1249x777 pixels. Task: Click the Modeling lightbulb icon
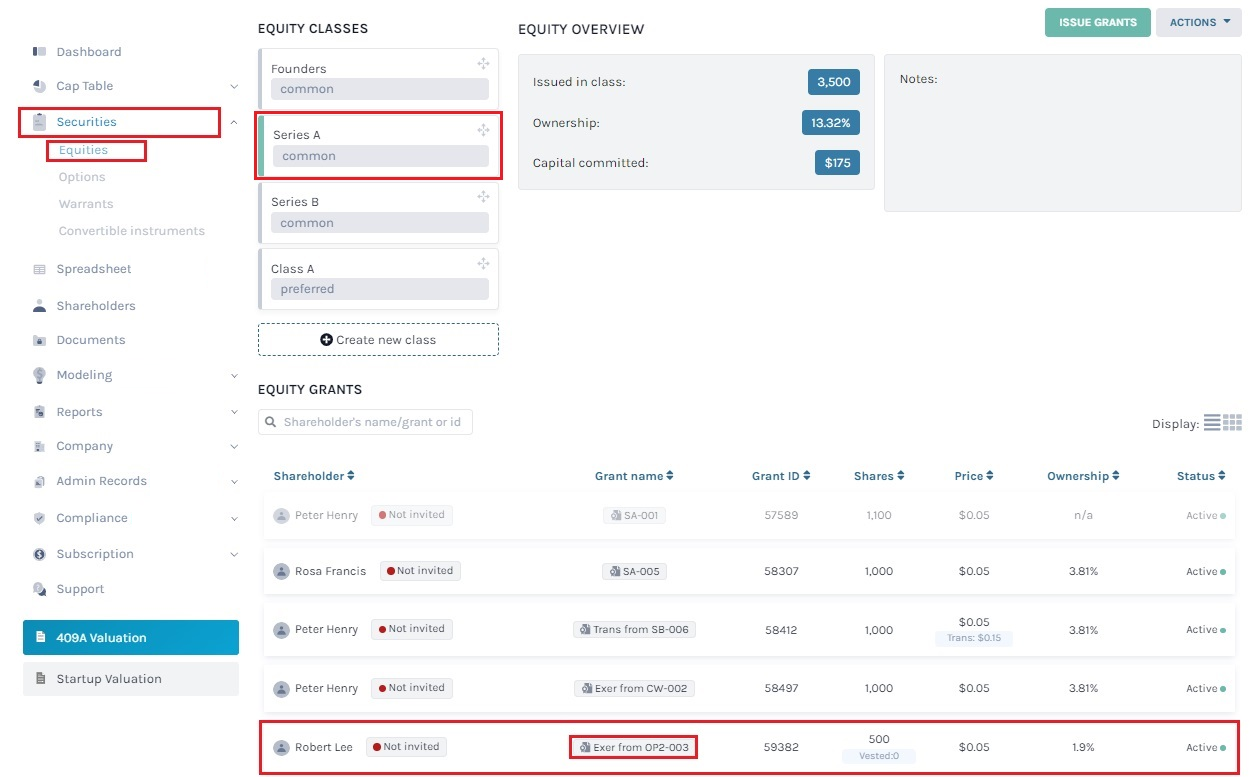tap(39, 375)
